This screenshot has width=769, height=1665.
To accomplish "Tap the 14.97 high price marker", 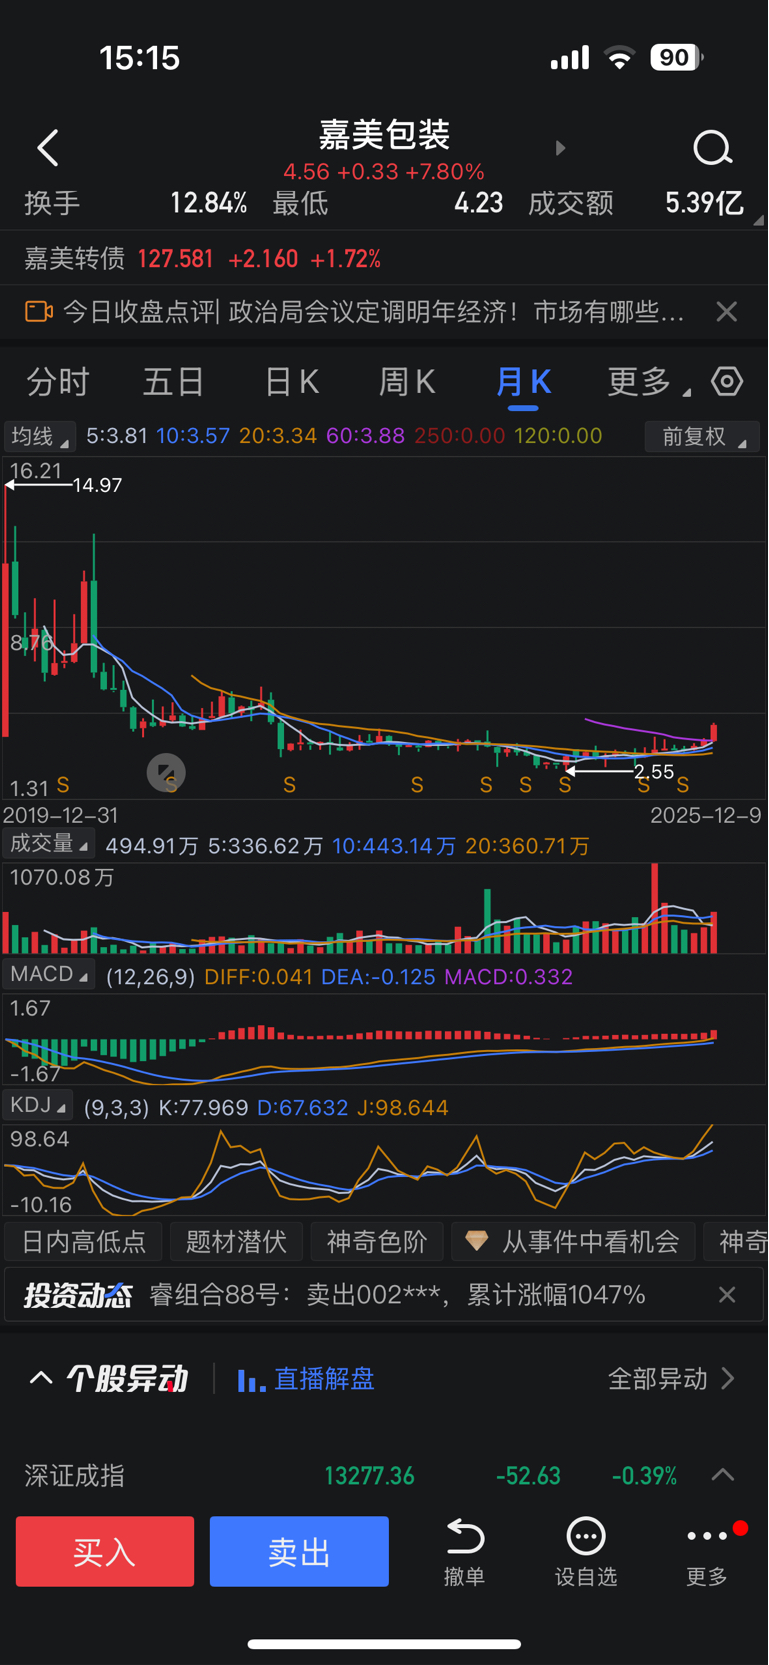I will click(x=97, y=485).
